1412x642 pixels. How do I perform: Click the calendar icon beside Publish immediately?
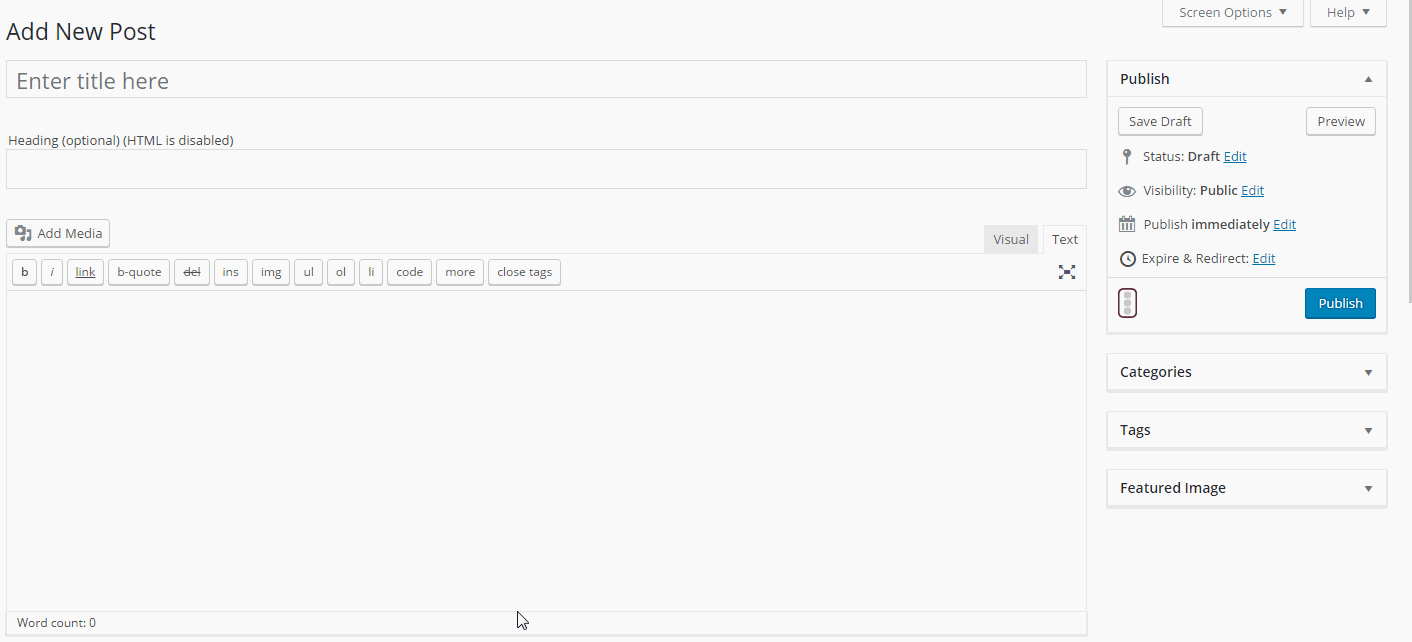click(1127, 224)
